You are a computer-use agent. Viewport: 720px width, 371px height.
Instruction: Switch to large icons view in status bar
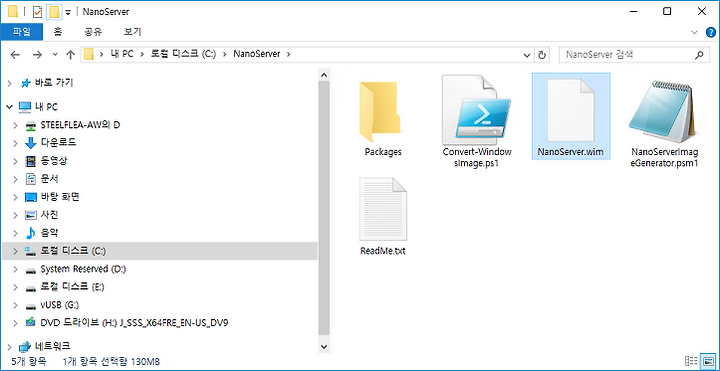[708, 361]
